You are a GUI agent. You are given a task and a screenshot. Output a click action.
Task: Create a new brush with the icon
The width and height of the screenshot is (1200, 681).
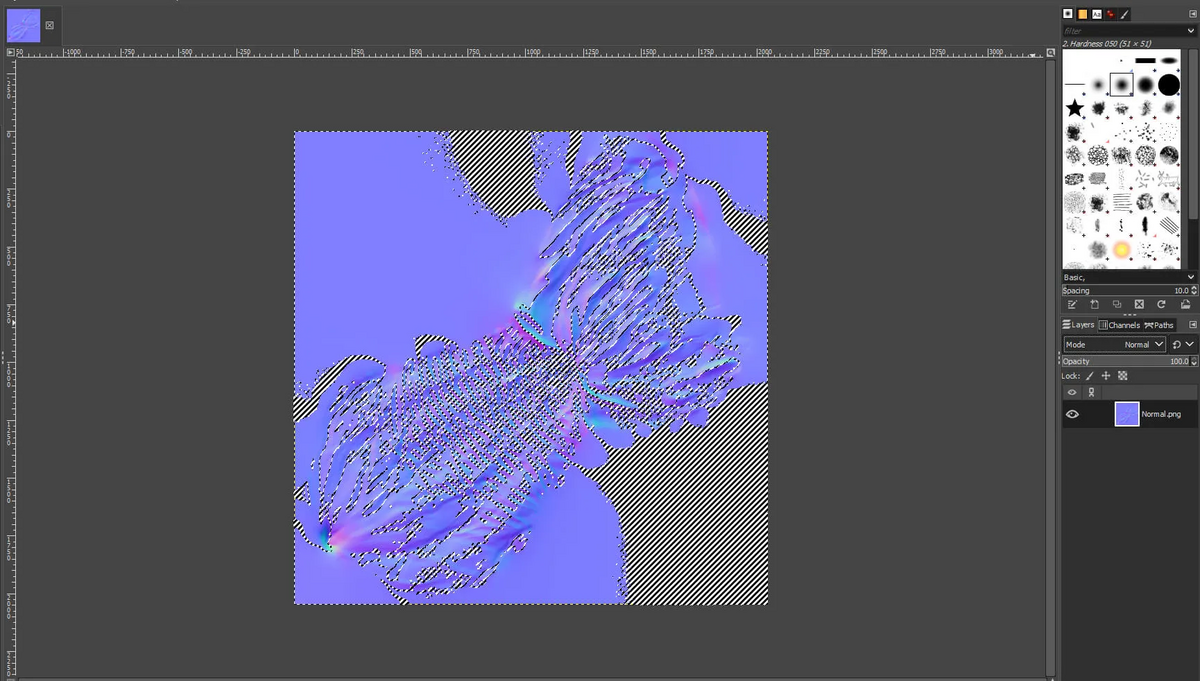tap(1094, 304)
